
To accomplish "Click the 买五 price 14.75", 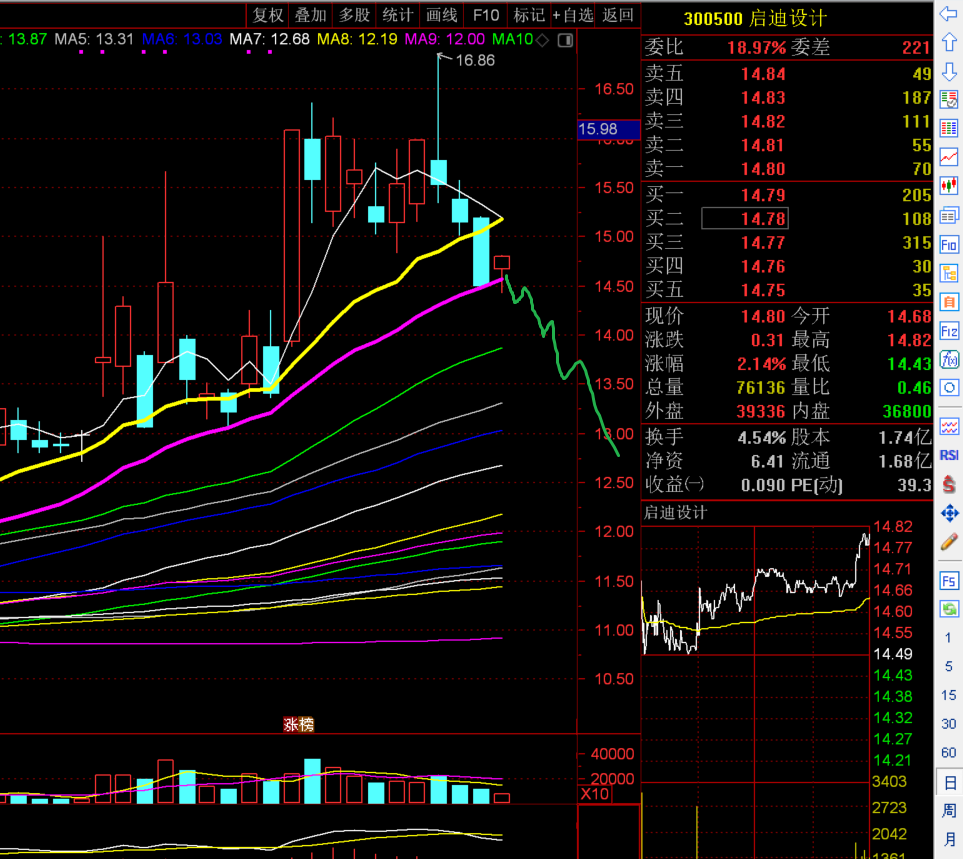I will (x=763, y=290).
